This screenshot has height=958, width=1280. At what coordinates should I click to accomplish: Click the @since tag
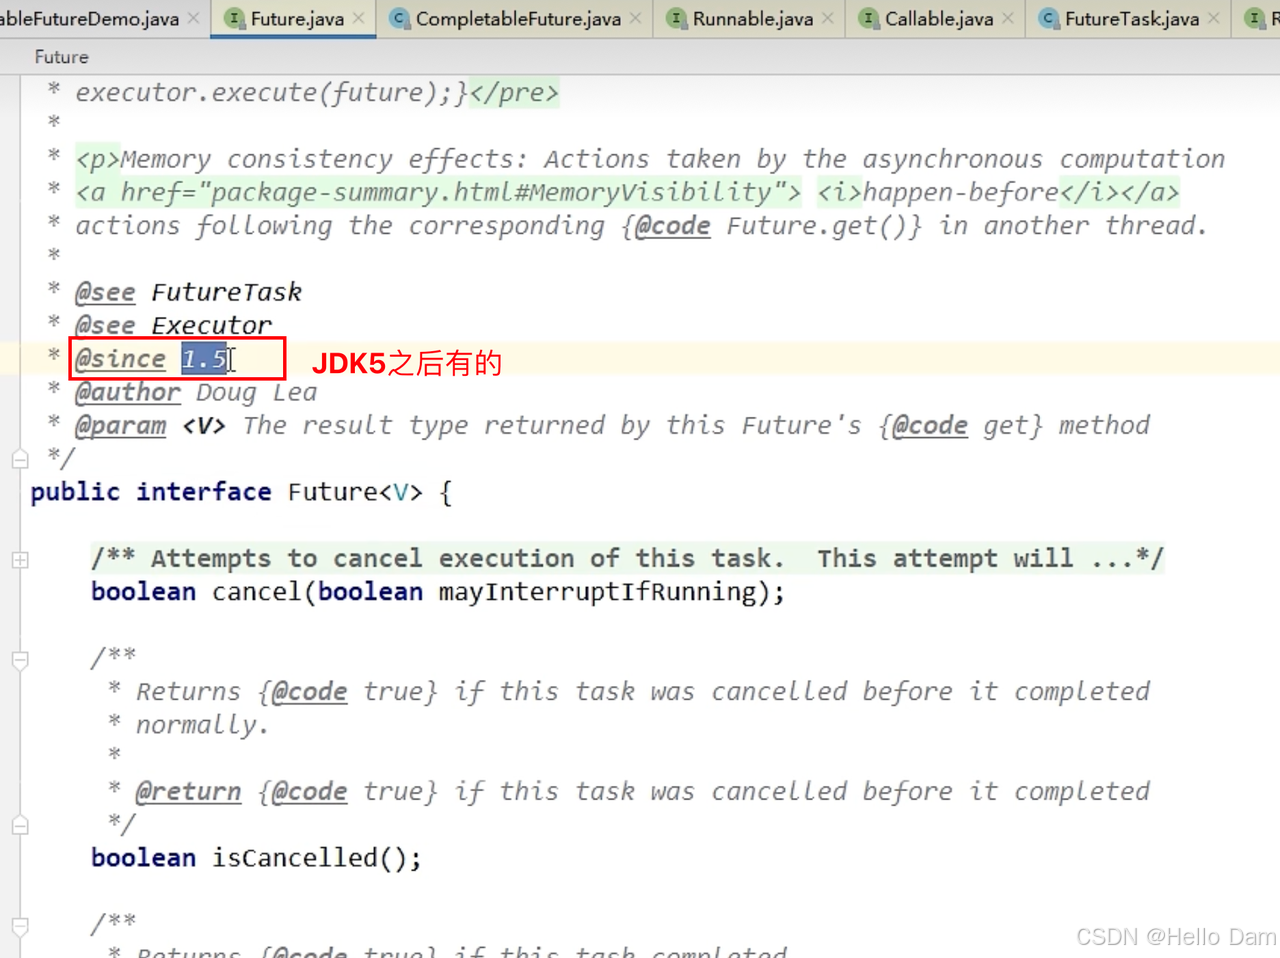click(x=120, y=358)
